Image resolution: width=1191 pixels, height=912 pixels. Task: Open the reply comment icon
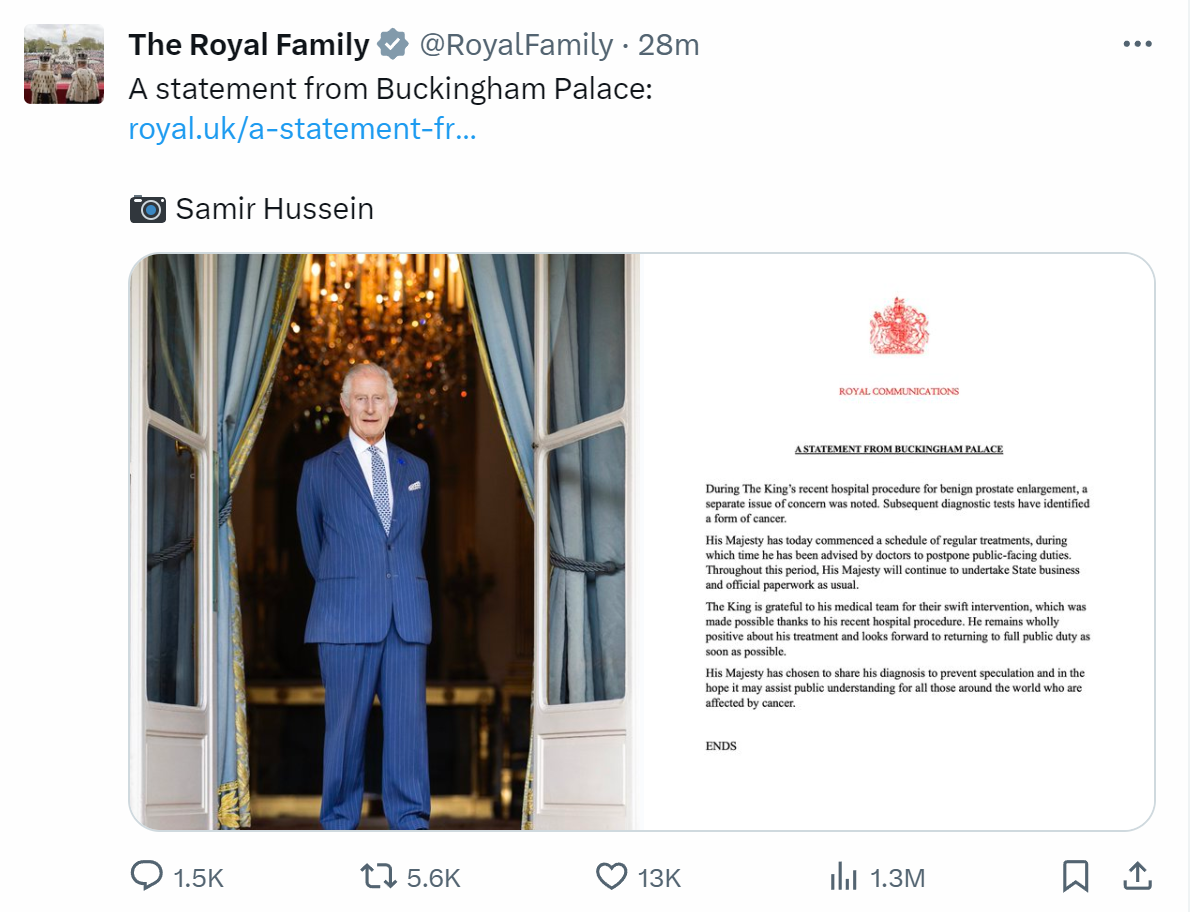[147, 876]
